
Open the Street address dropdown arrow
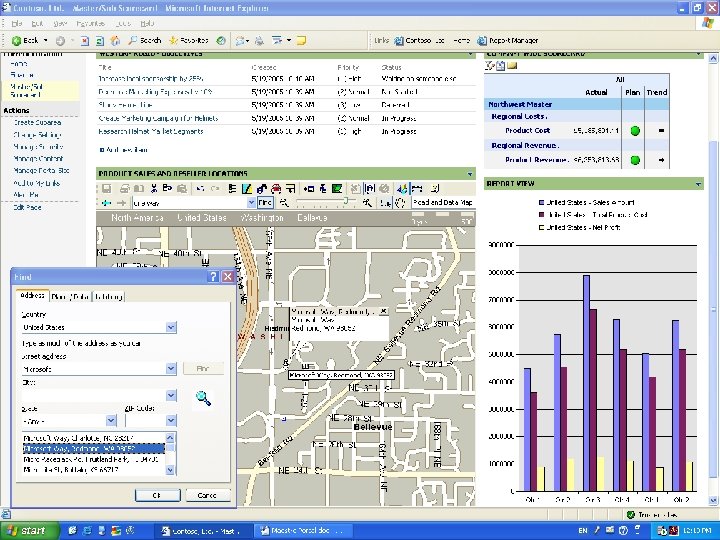pyautogui.click(x=171, y=368)
